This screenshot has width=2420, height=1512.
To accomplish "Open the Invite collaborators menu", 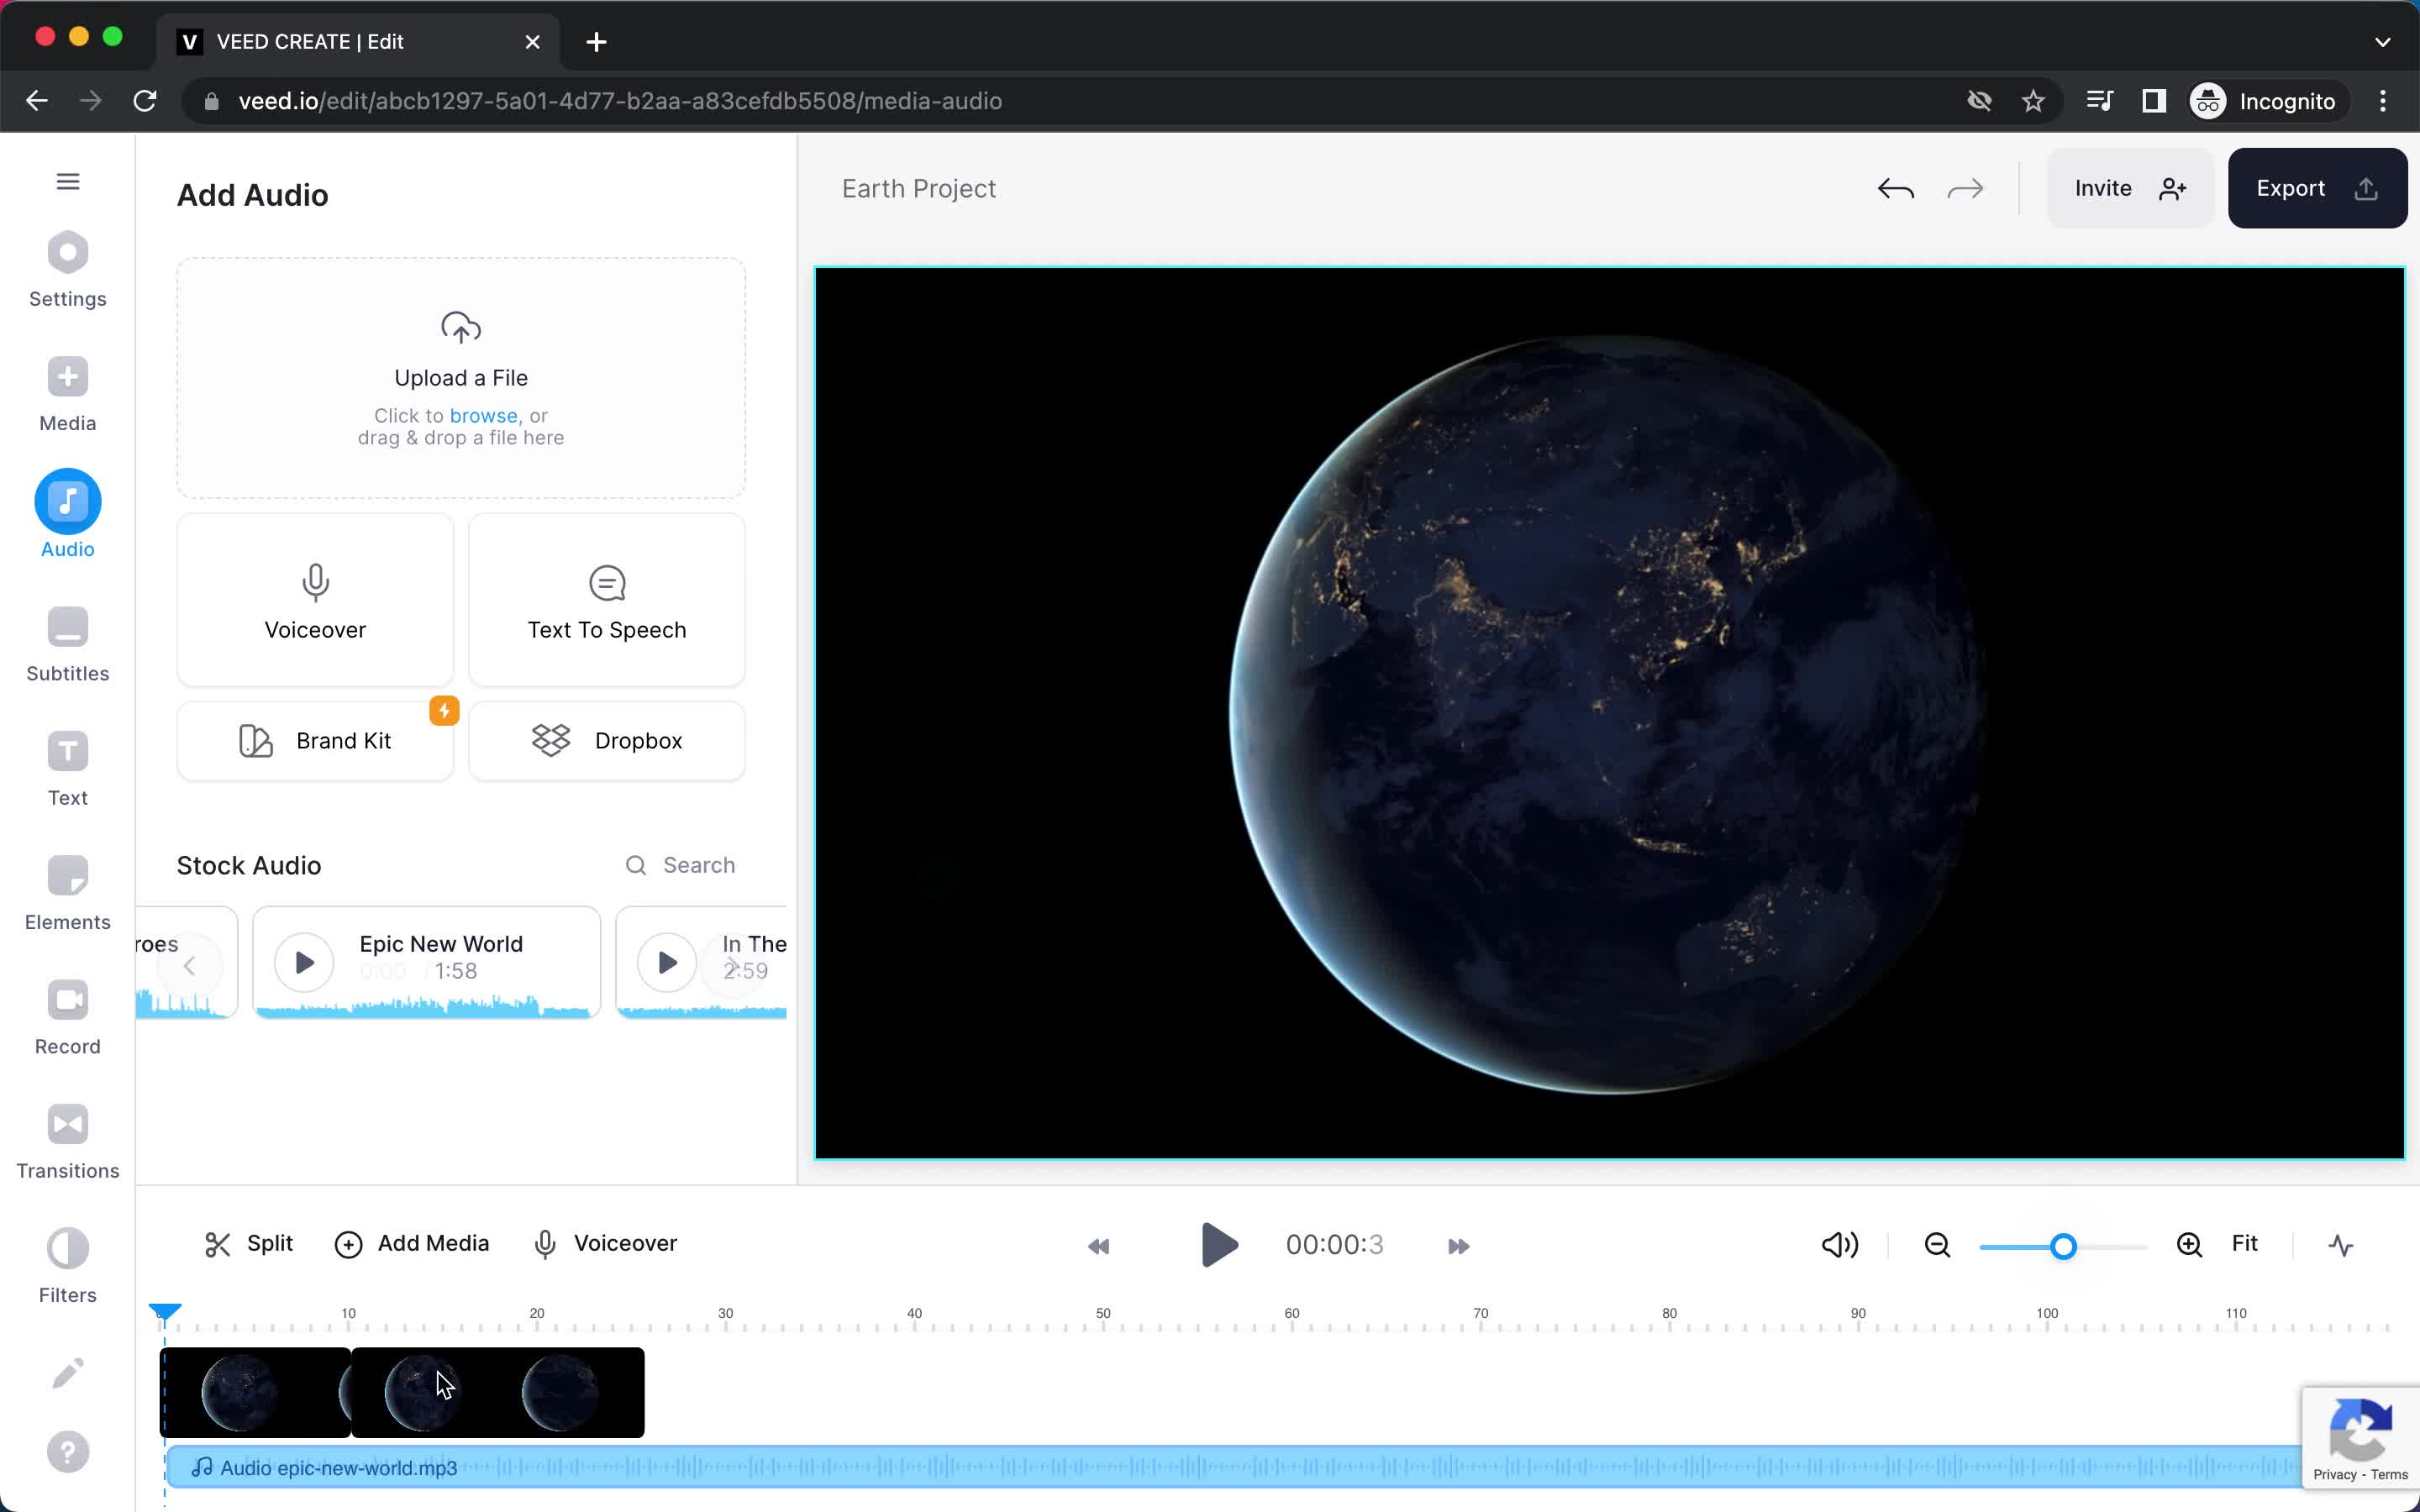I will (x=2126, y=188).
